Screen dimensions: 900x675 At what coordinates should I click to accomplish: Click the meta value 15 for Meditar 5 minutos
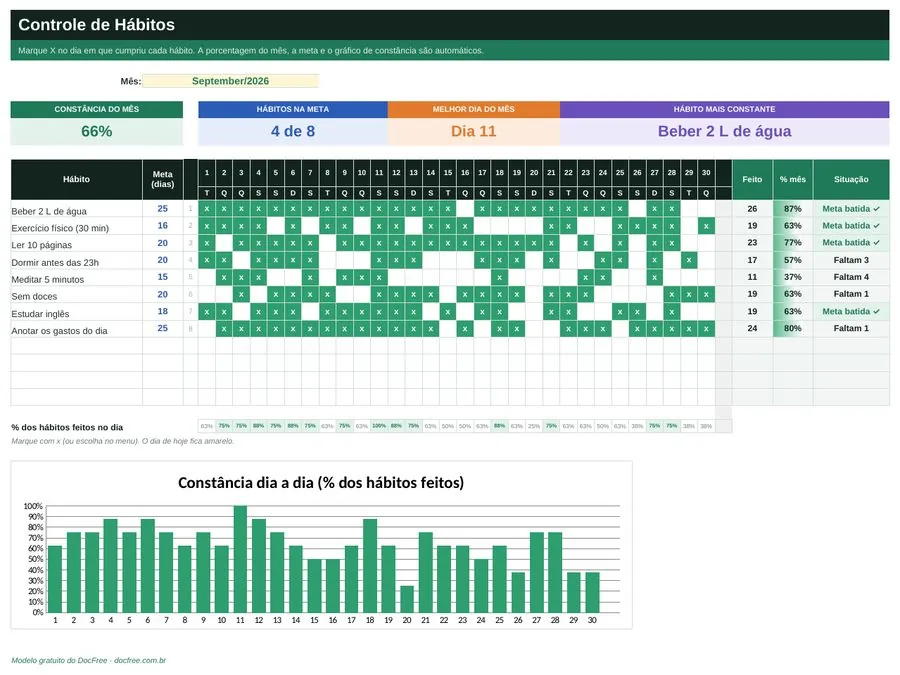[162, 277]
